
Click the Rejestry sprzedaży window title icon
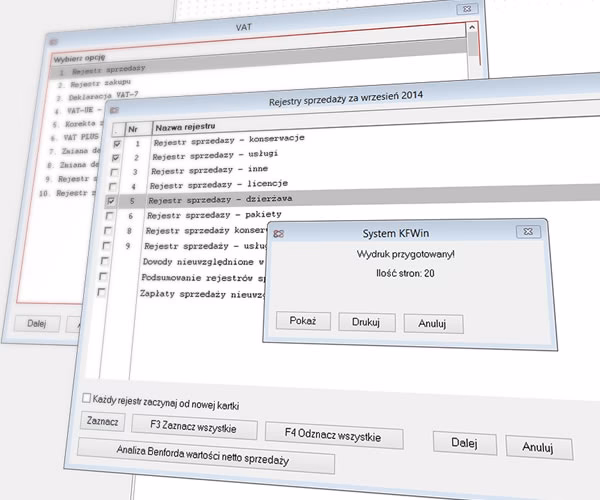pyautogui.click(x=115, y=109)
